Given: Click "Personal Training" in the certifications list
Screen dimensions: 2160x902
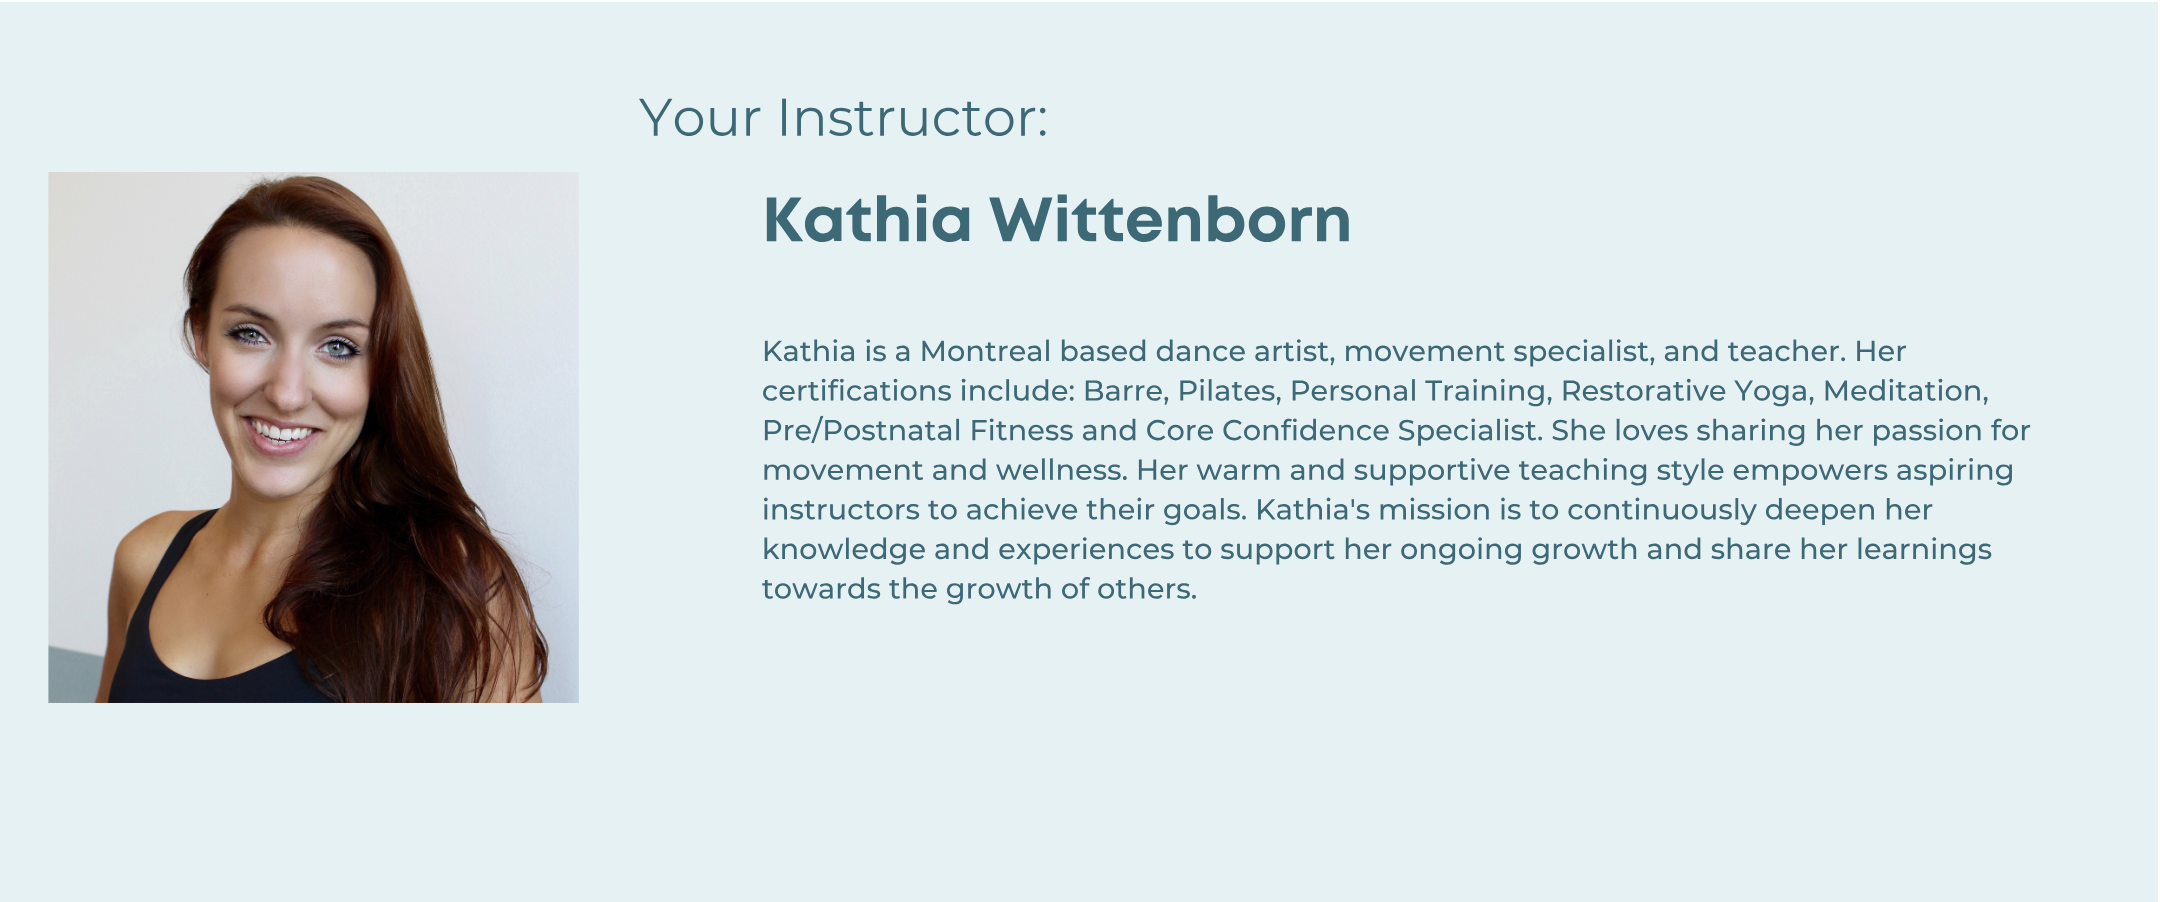Looking at the screenshot, I should point(1418,392).
